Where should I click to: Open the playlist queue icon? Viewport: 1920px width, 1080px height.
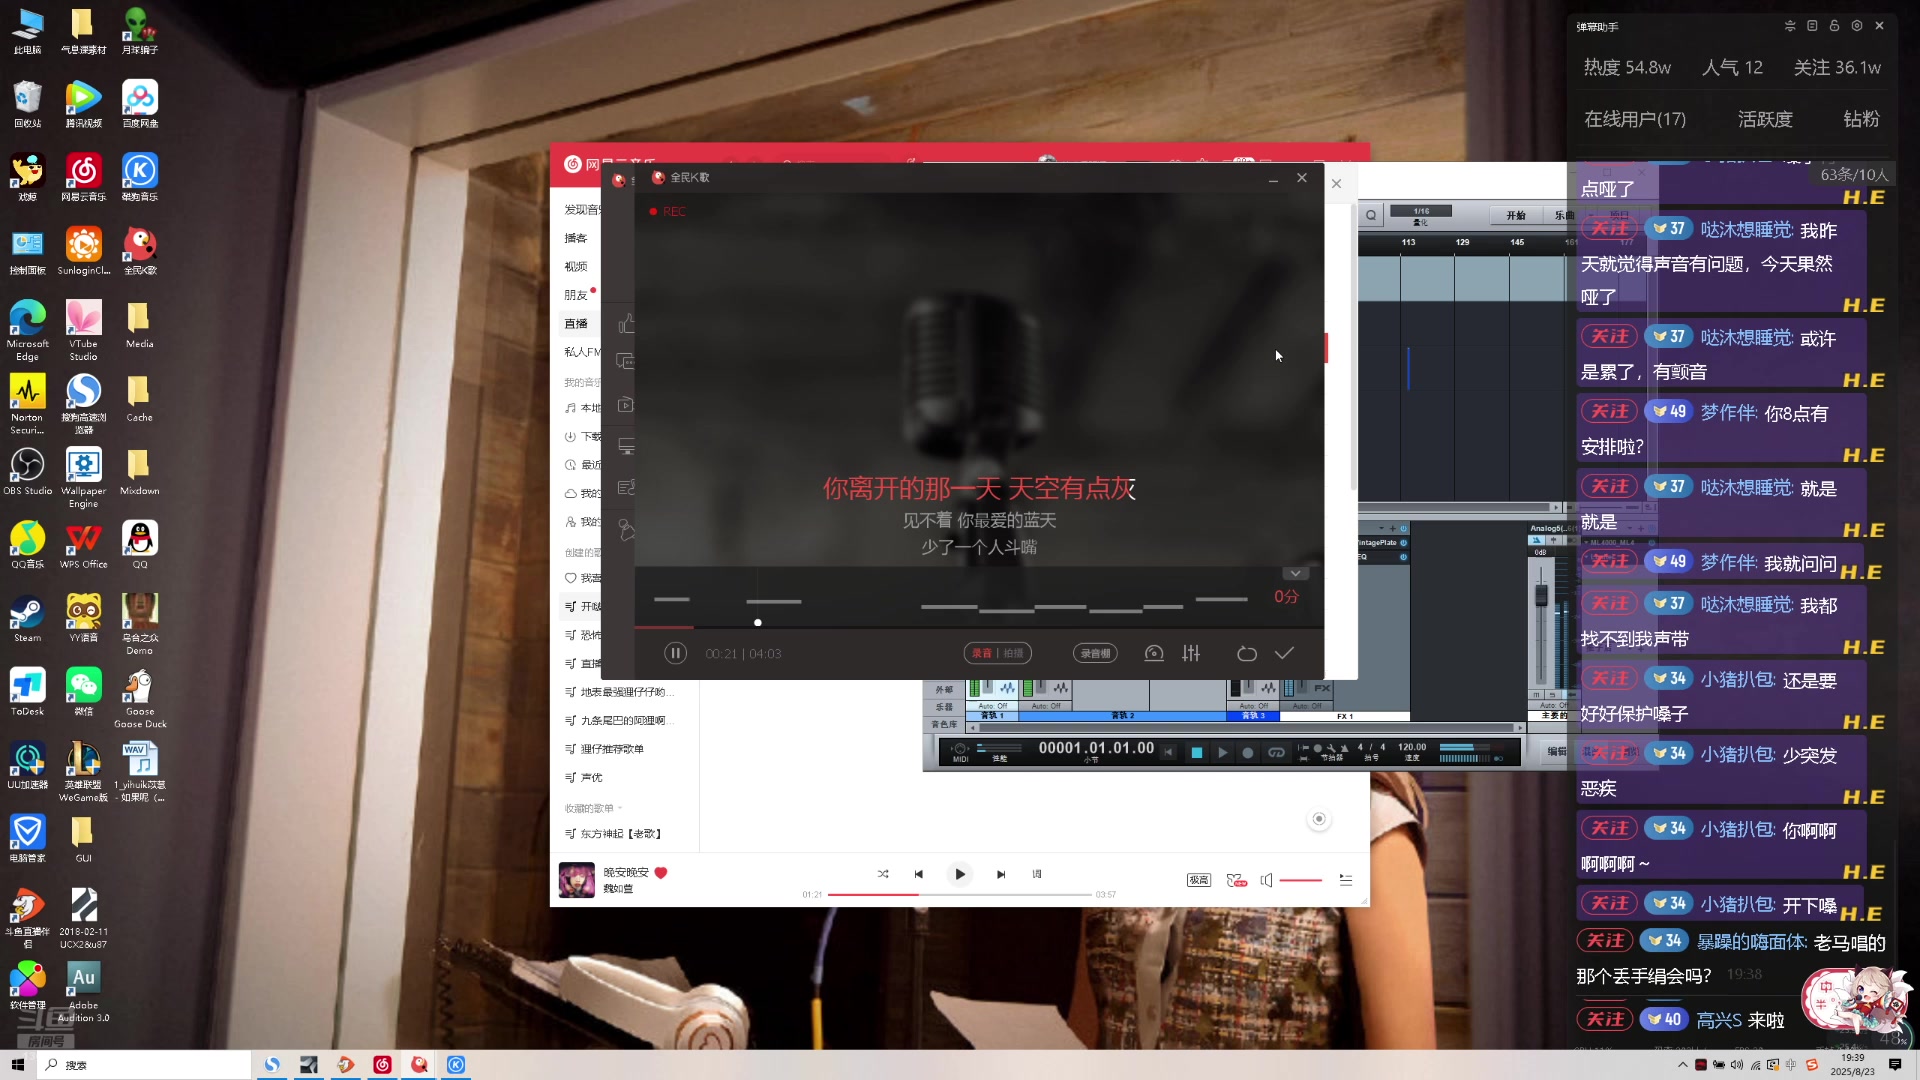tap(1346, 880)
